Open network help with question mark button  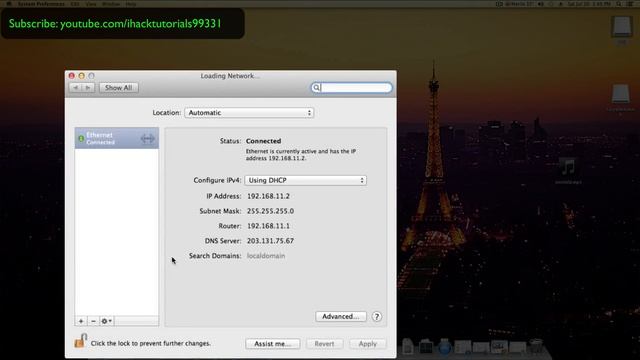click(377, 316)
